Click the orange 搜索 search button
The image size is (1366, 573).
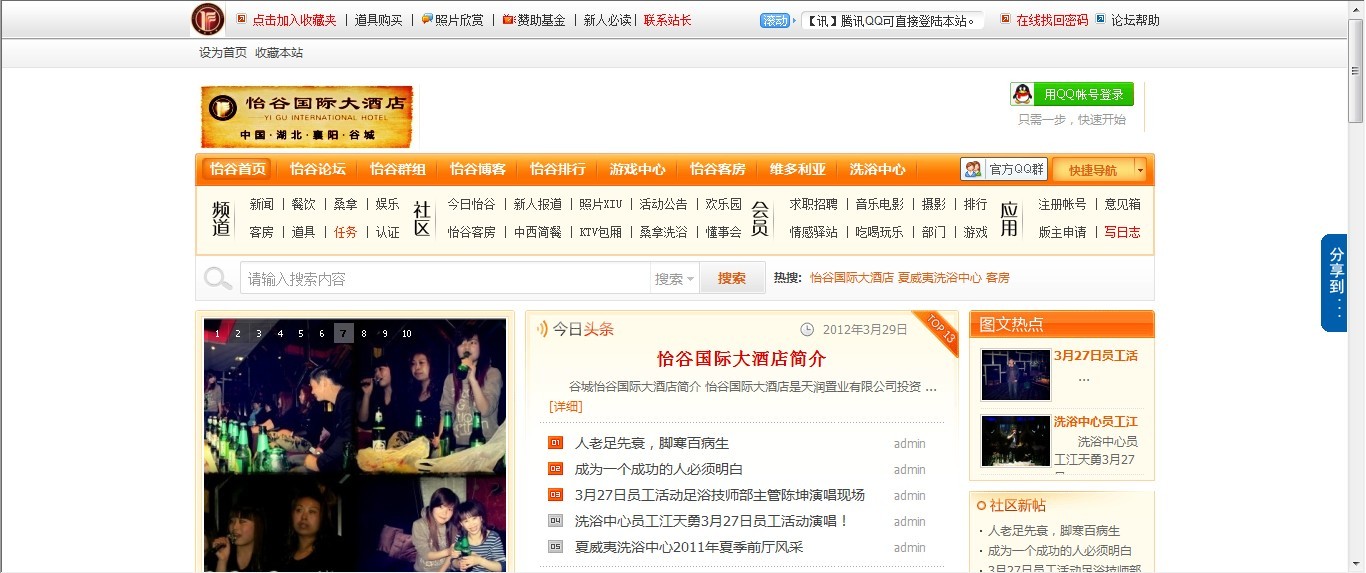[x=732, y=278]
